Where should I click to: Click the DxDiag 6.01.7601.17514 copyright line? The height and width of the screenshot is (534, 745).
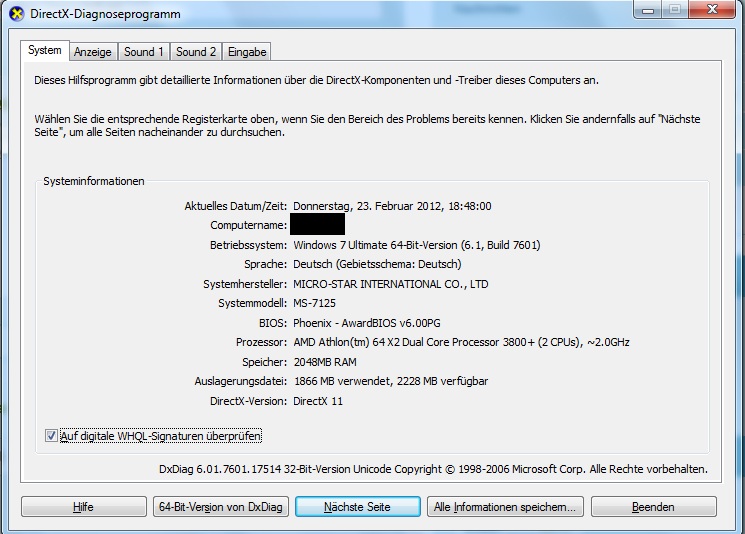[433, 469]
